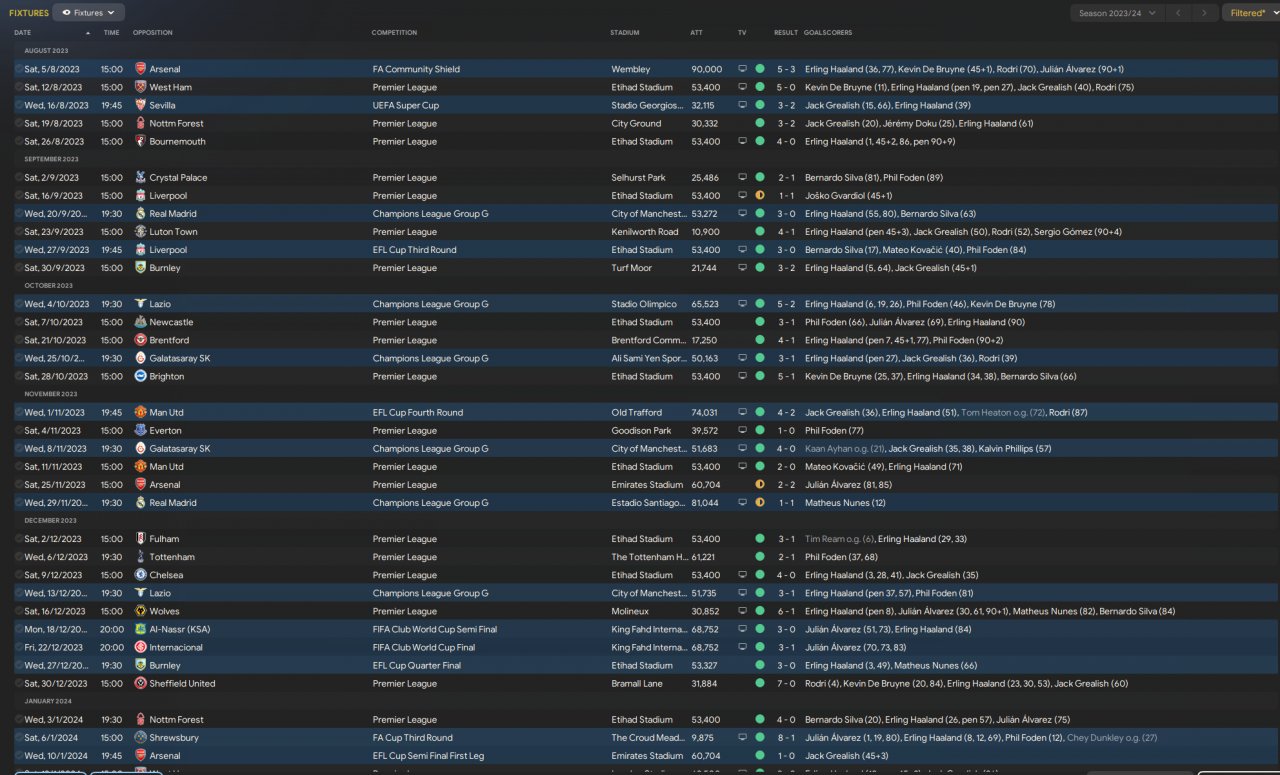Tick the circle beside Sat, 5/8/2023
The width and height of the screenshot is (1280, 775).
[18, 69]
